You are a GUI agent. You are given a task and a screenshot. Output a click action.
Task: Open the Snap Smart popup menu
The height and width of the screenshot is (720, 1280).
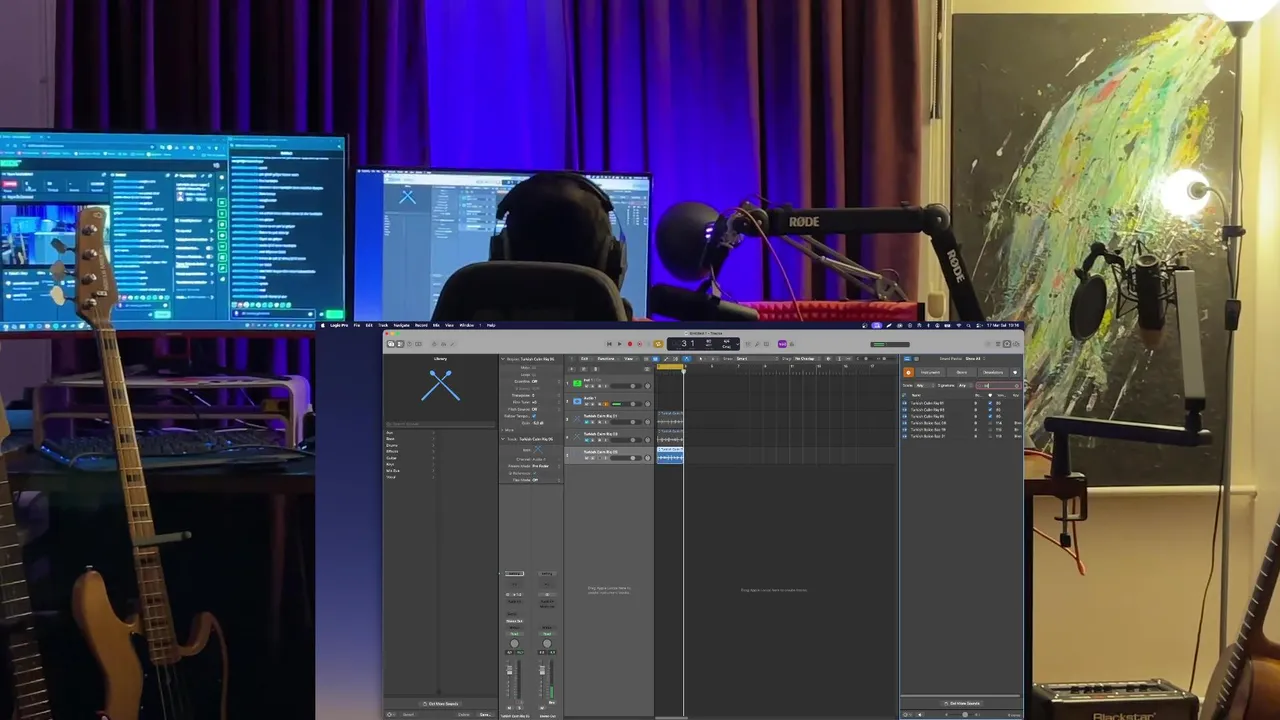(757, 359)
